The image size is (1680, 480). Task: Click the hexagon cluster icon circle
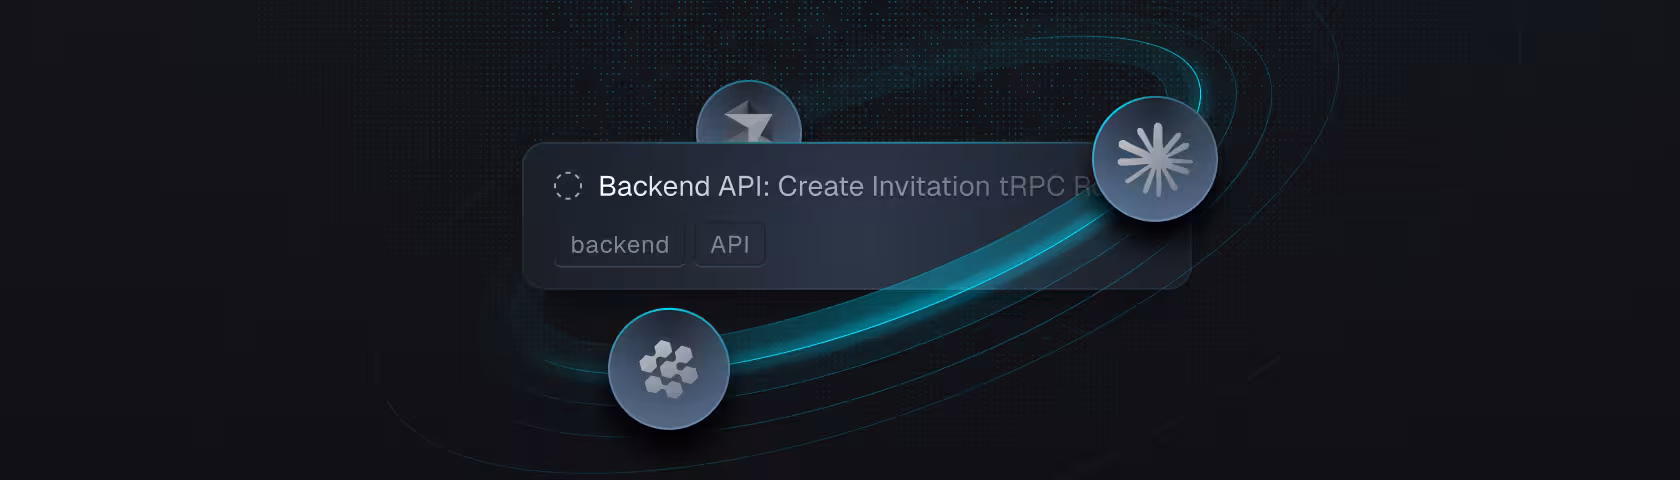point(669,369)
